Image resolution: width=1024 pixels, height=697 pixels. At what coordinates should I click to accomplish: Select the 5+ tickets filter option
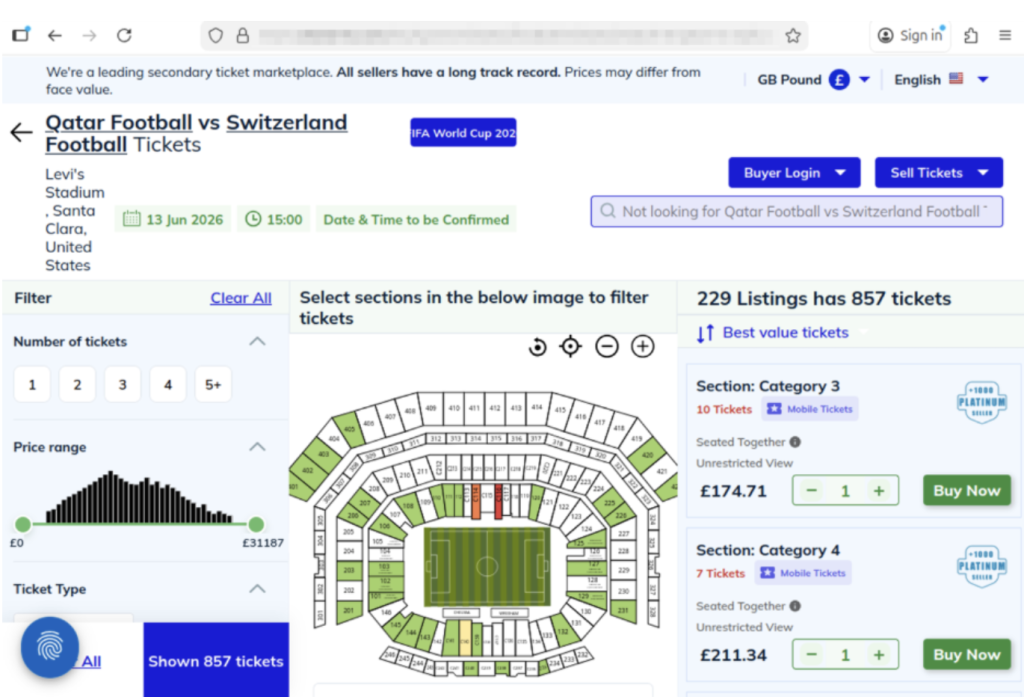point(213,384)
